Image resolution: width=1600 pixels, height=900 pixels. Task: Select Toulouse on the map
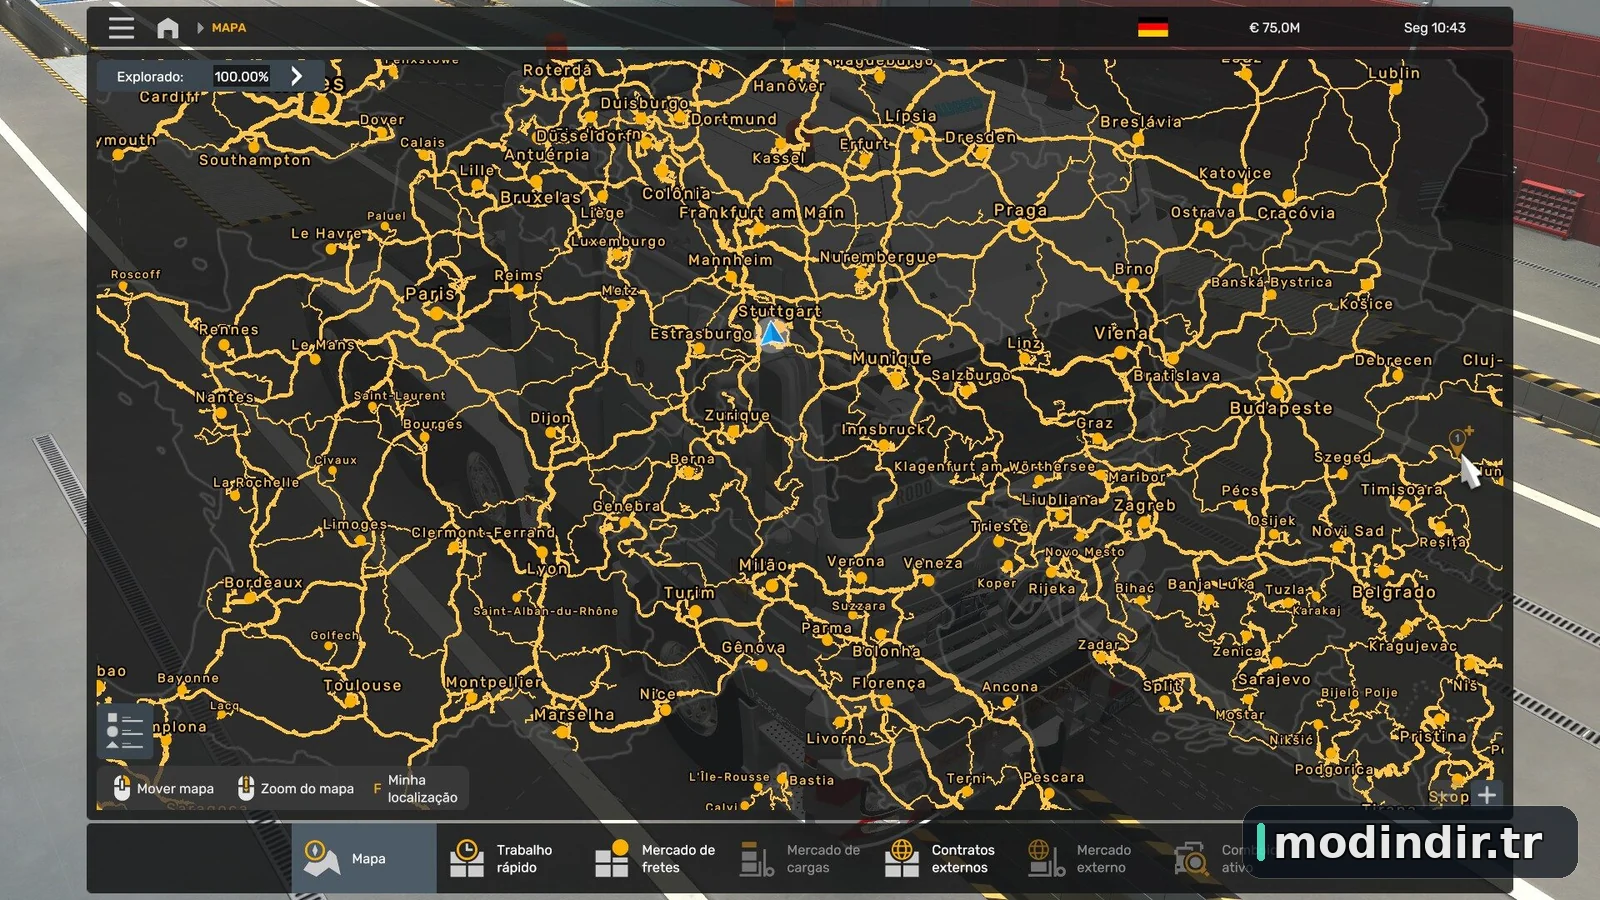point(362,685)
